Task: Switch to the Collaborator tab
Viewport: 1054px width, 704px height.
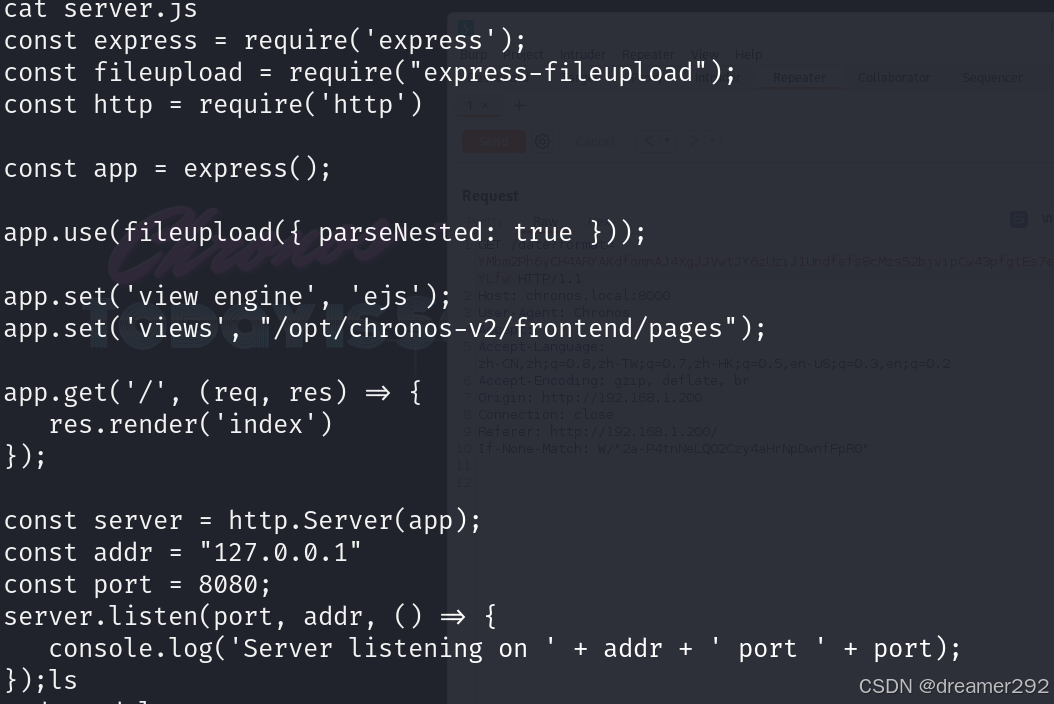Action: click(x=894, y=78)
